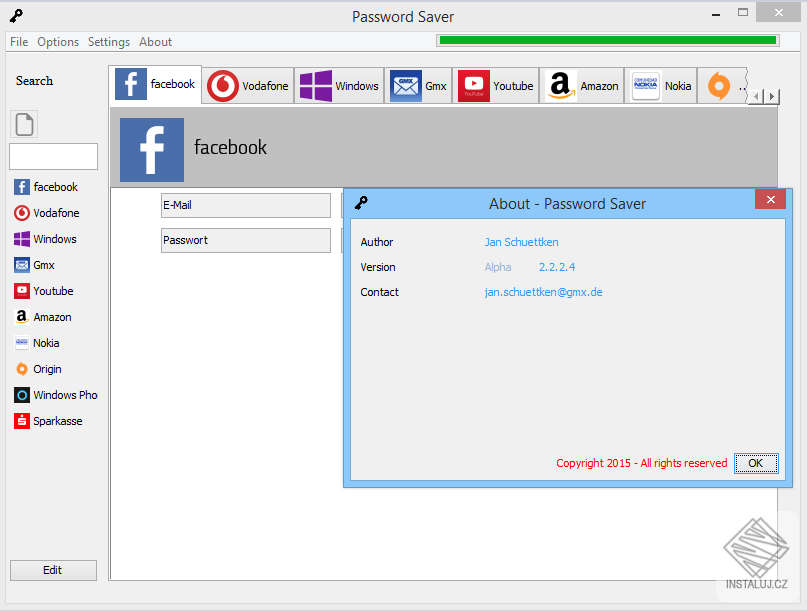
Task: Click the Author label in the About dialog
Action: [x=377, y=242]
